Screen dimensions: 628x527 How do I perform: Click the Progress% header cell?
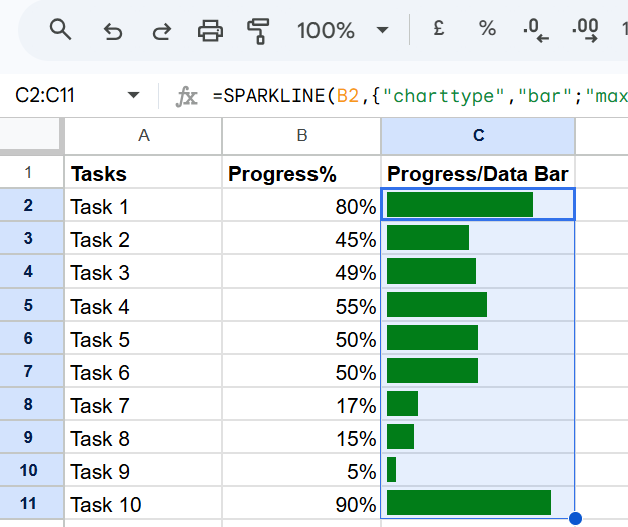click(x=302, y=172)
